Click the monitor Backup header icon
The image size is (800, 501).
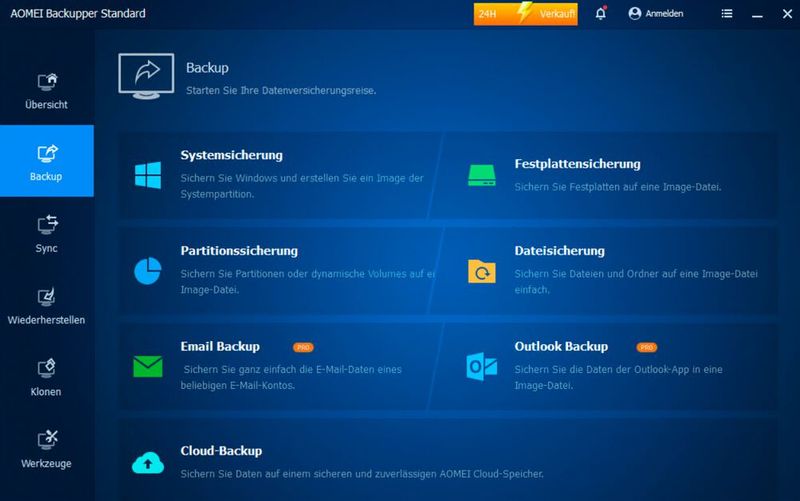[146, 76]
